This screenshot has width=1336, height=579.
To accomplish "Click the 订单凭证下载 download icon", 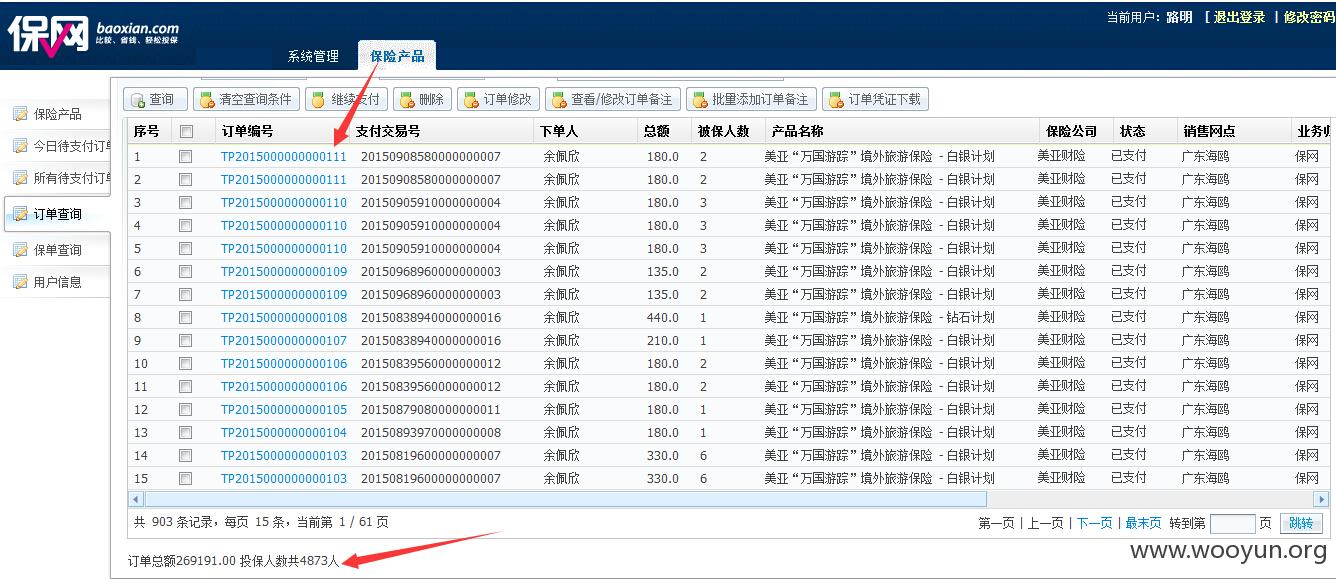I will (836, 100).
